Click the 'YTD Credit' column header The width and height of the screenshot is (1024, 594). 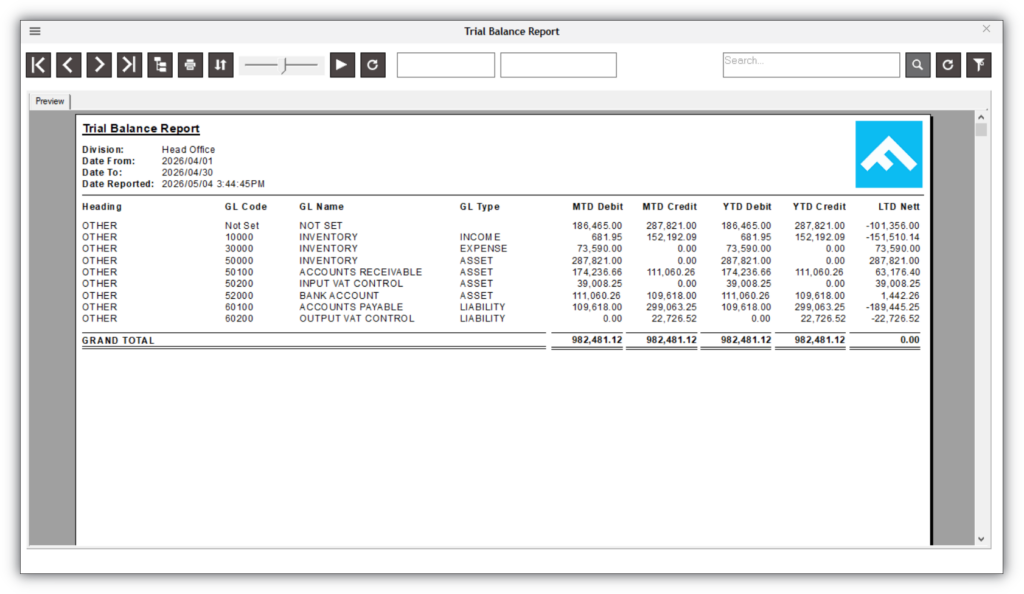[819, 206]
